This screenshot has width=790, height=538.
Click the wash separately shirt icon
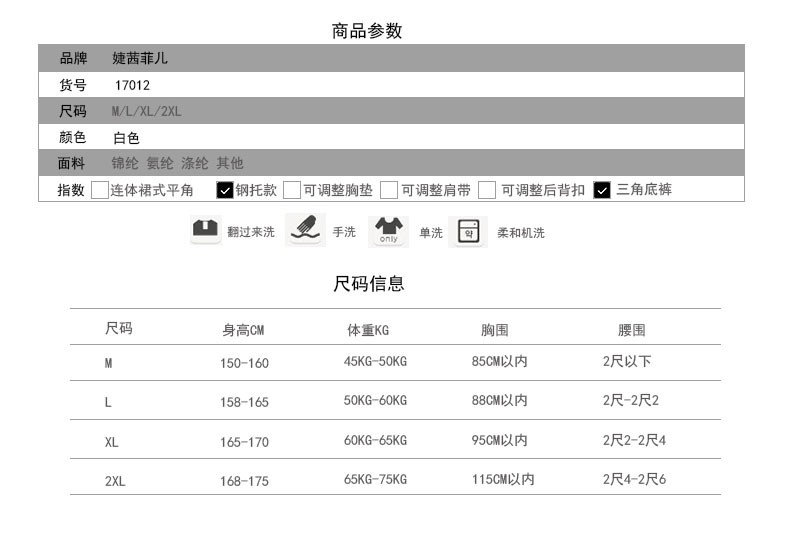coord(389,231)
